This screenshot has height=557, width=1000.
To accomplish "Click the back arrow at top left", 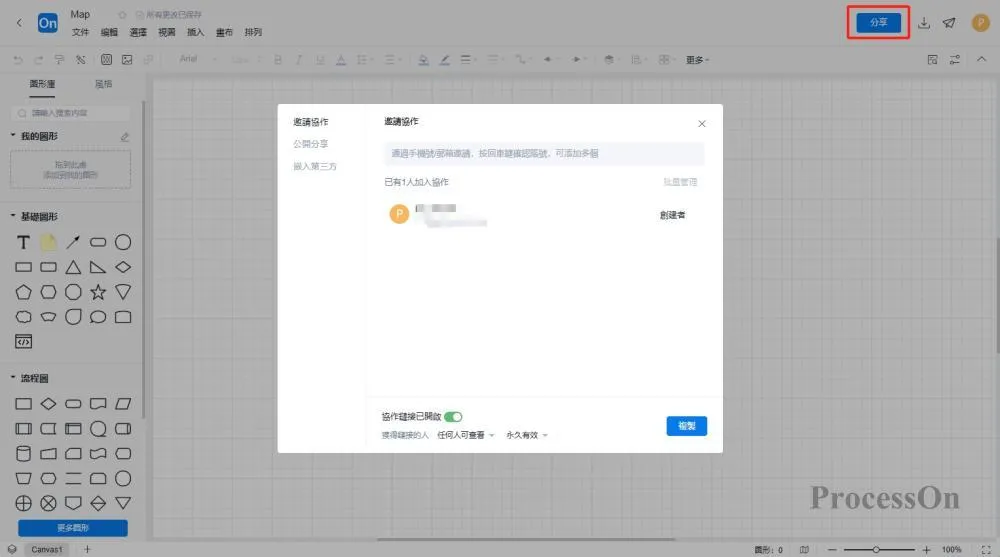I will pos(18,23).
